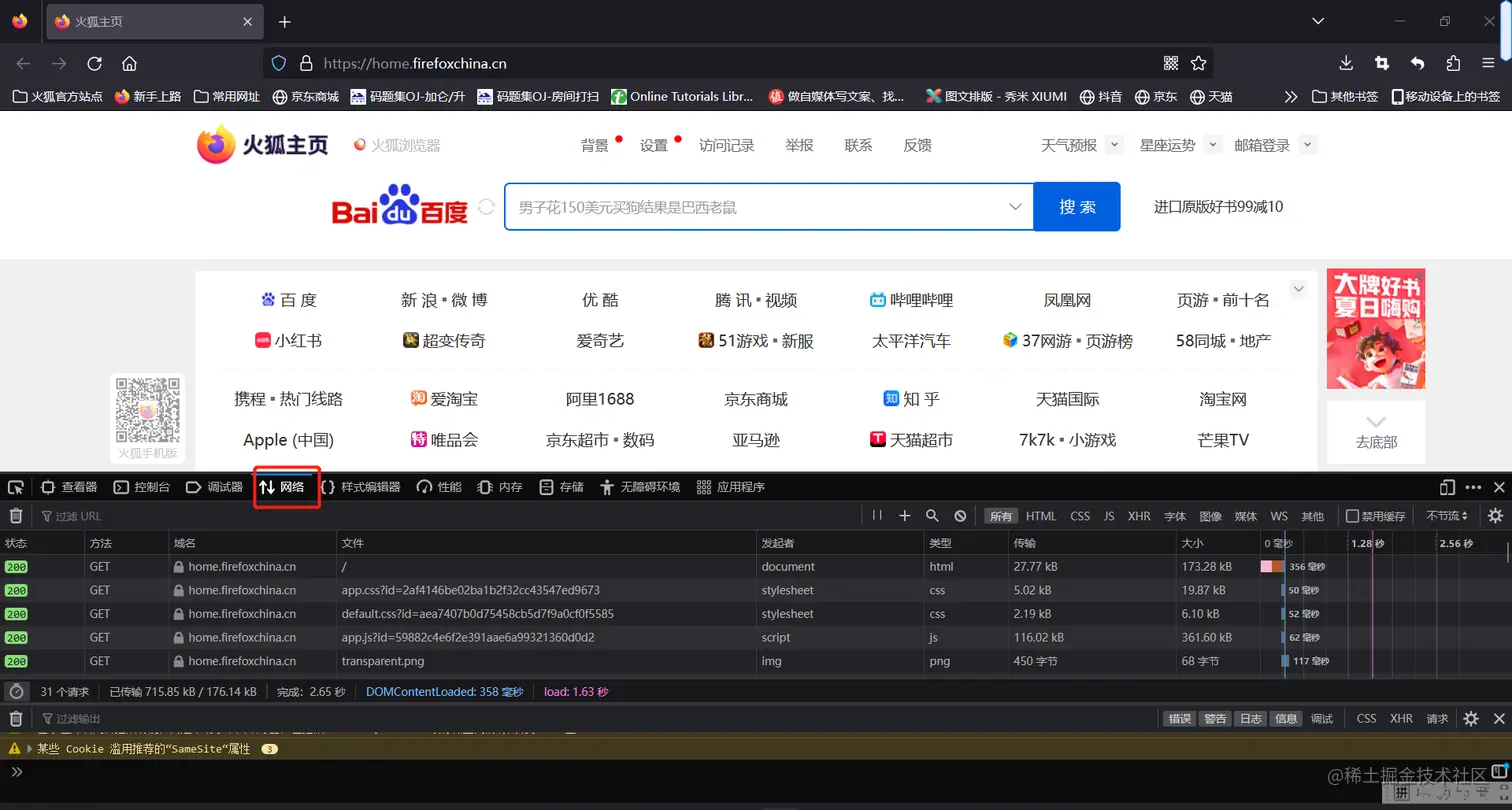The image size is (1512, 810).
Task: Open the list all tabs dropdown arrow
Action: 1318,21
